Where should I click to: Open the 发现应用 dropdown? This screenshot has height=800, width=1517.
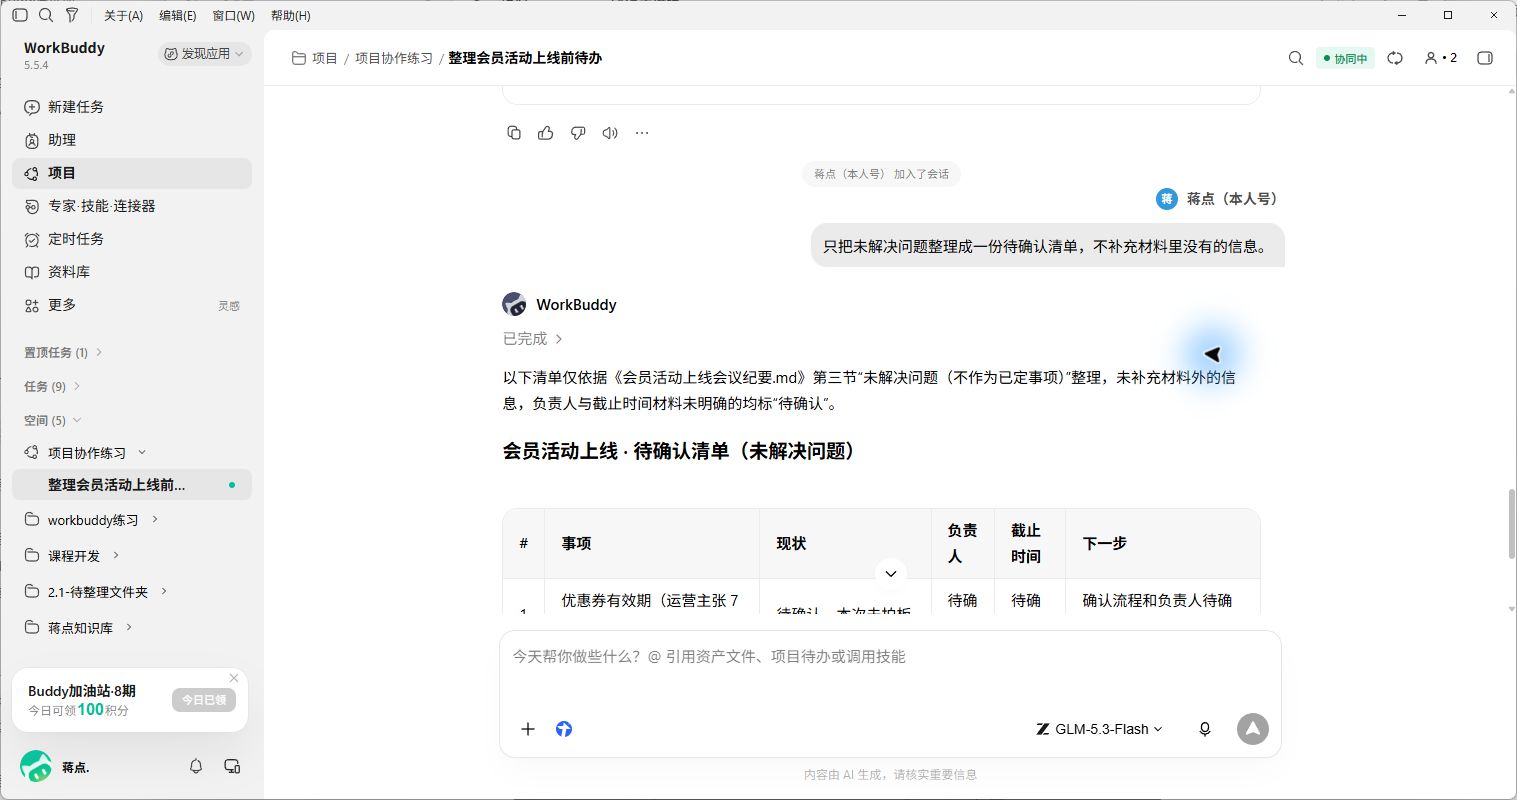(204, 54)
